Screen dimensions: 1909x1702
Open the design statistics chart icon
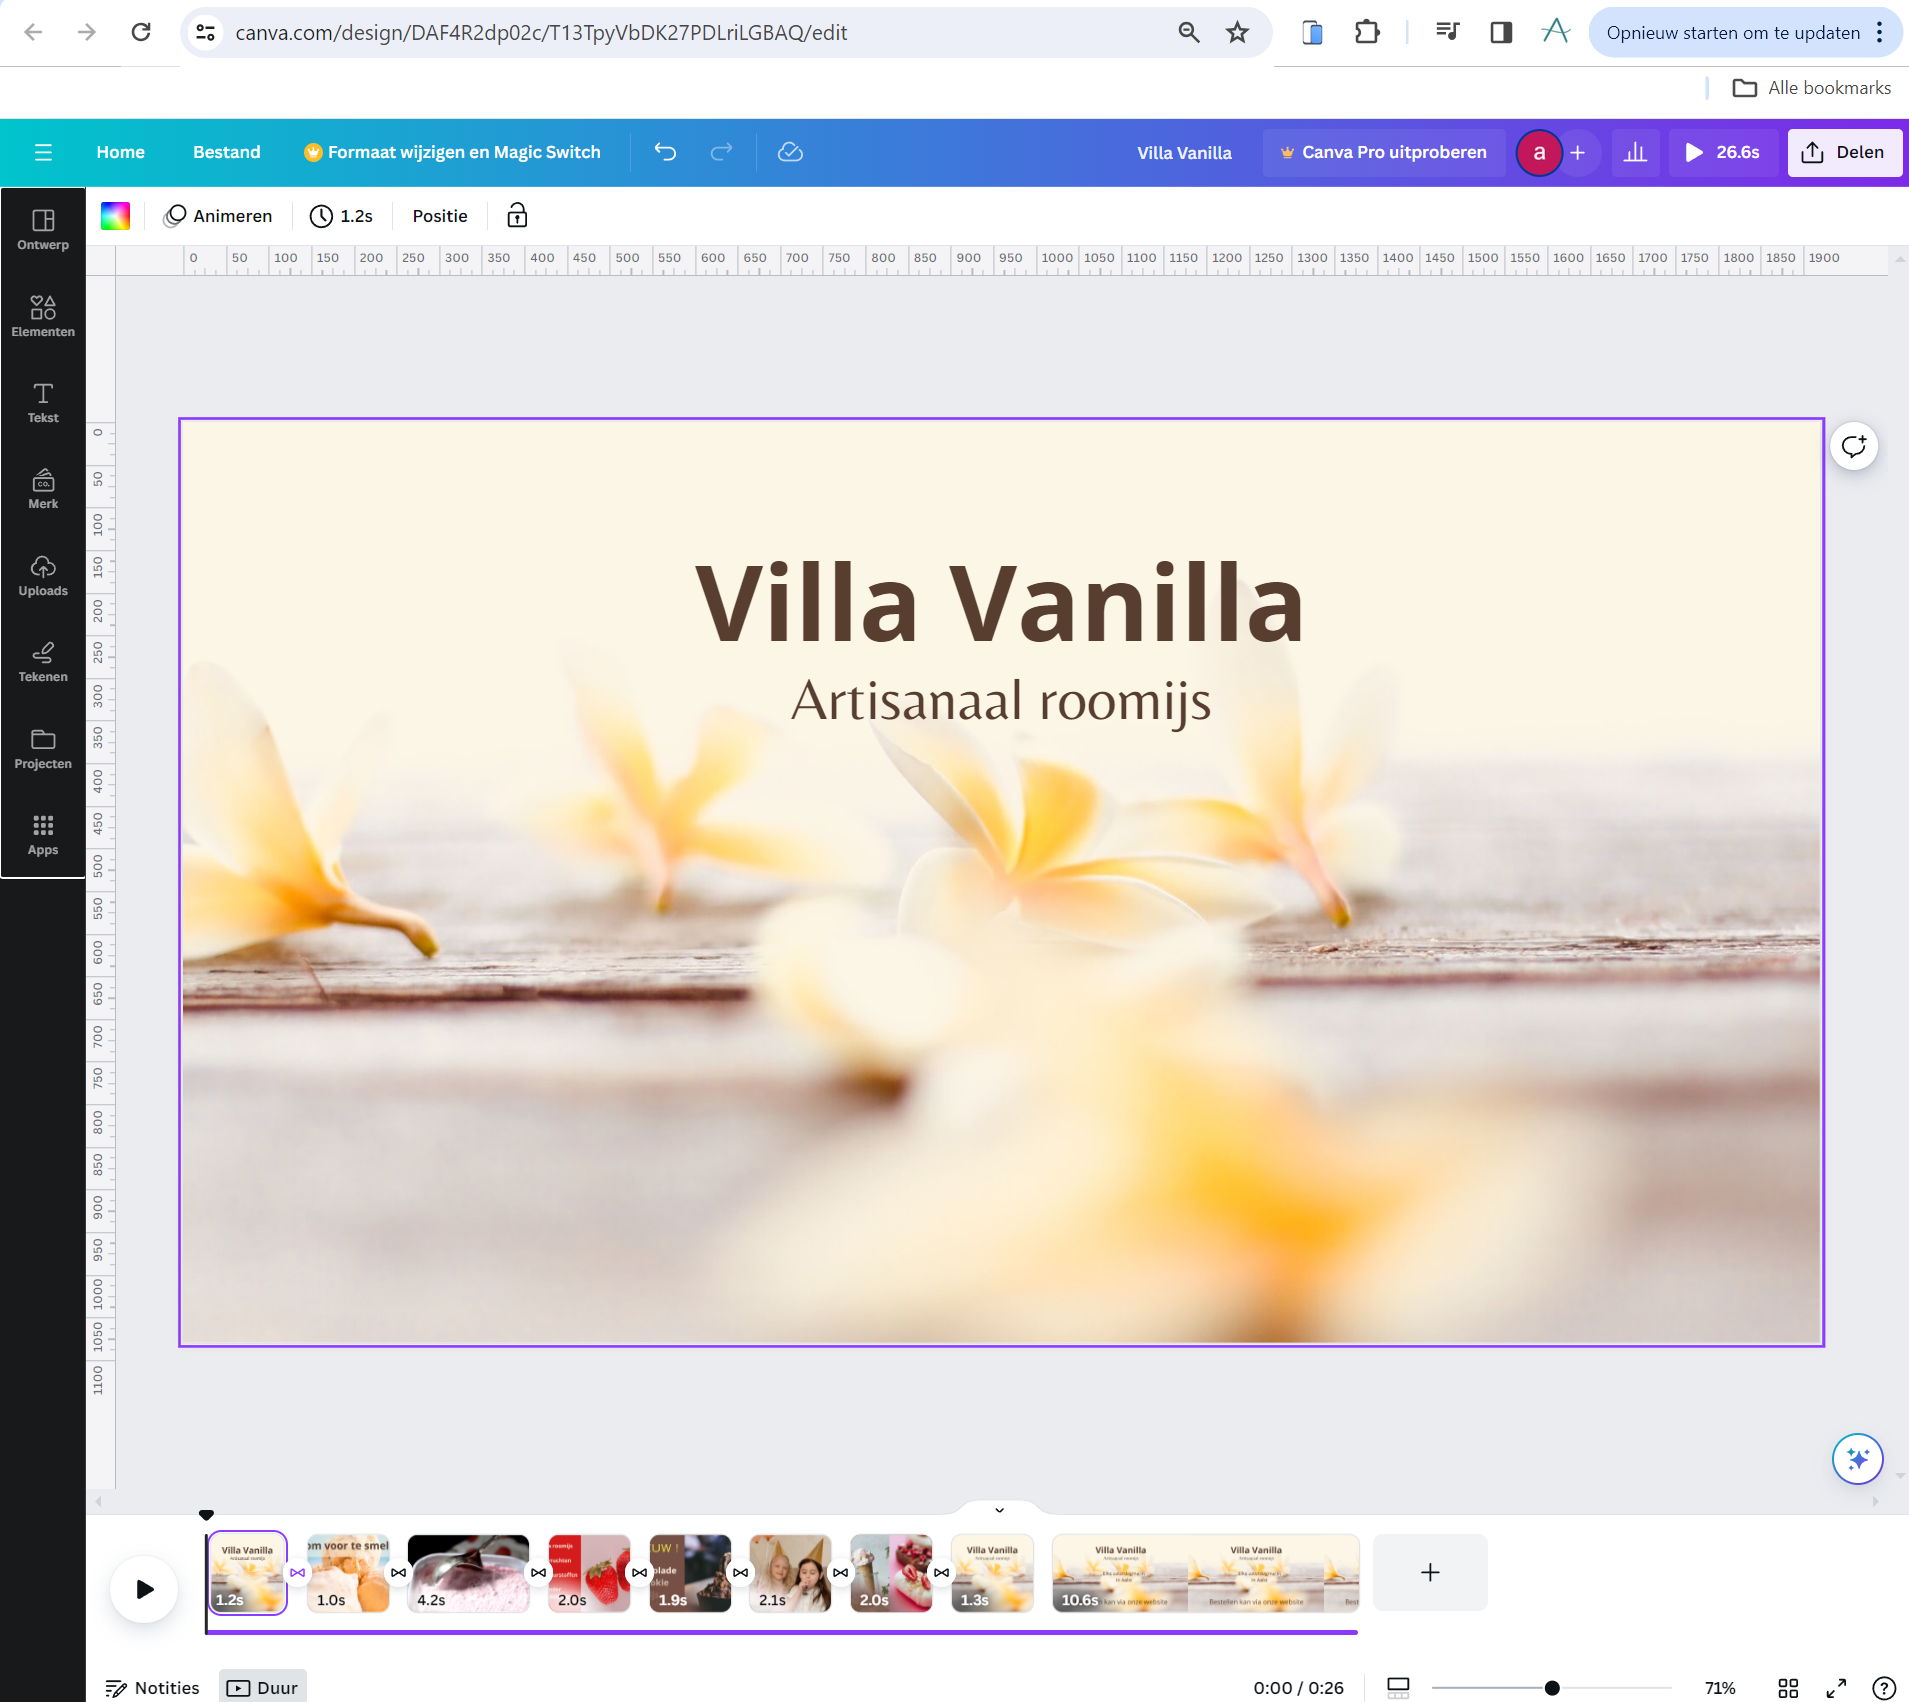pos(1634,152)
